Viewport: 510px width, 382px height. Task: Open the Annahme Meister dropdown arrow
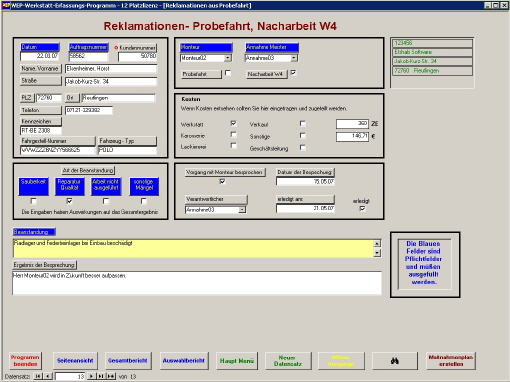(294, 58)
